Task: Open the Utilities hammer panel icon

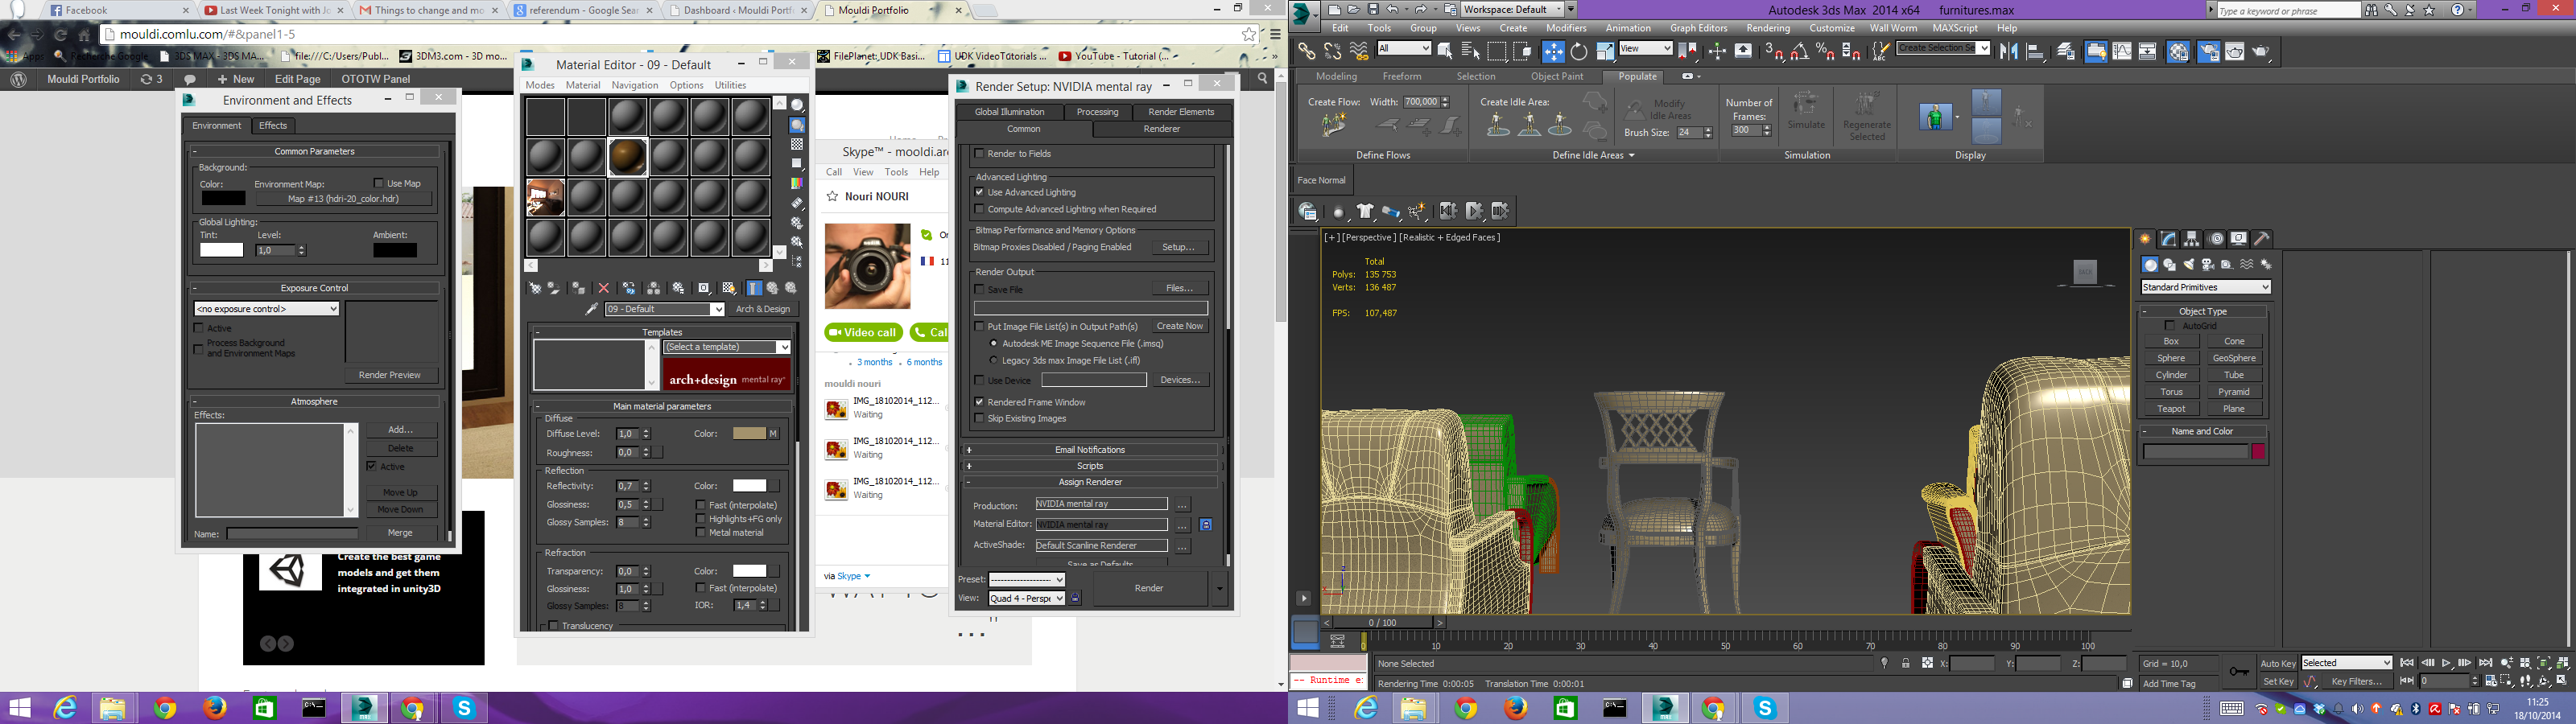Action: [x=2262, y=239]
